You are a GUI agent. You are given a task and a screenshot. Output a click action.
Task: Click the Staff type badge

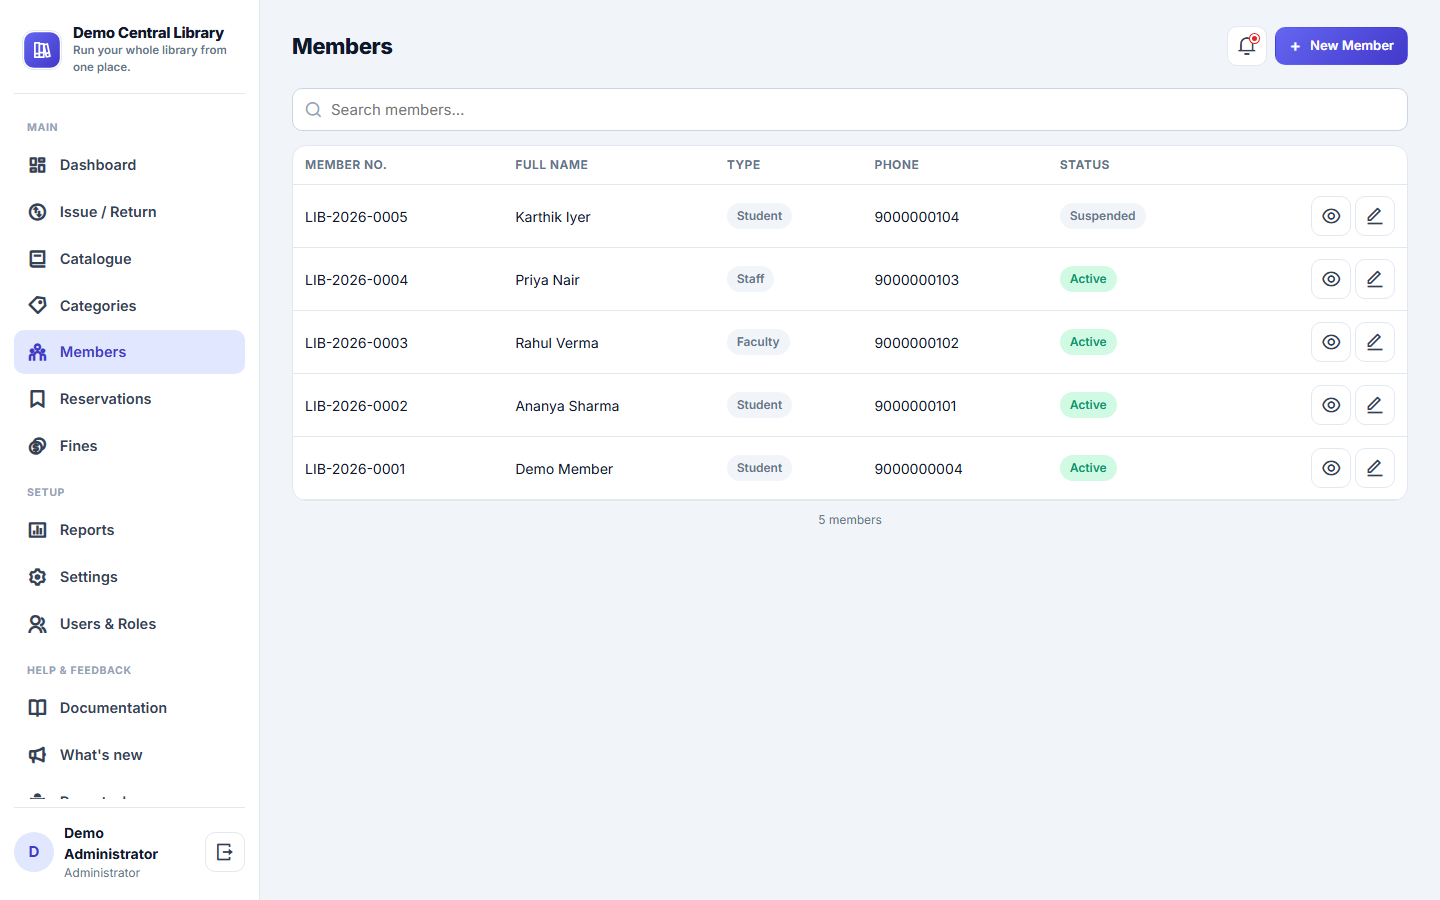coord(750,279)
